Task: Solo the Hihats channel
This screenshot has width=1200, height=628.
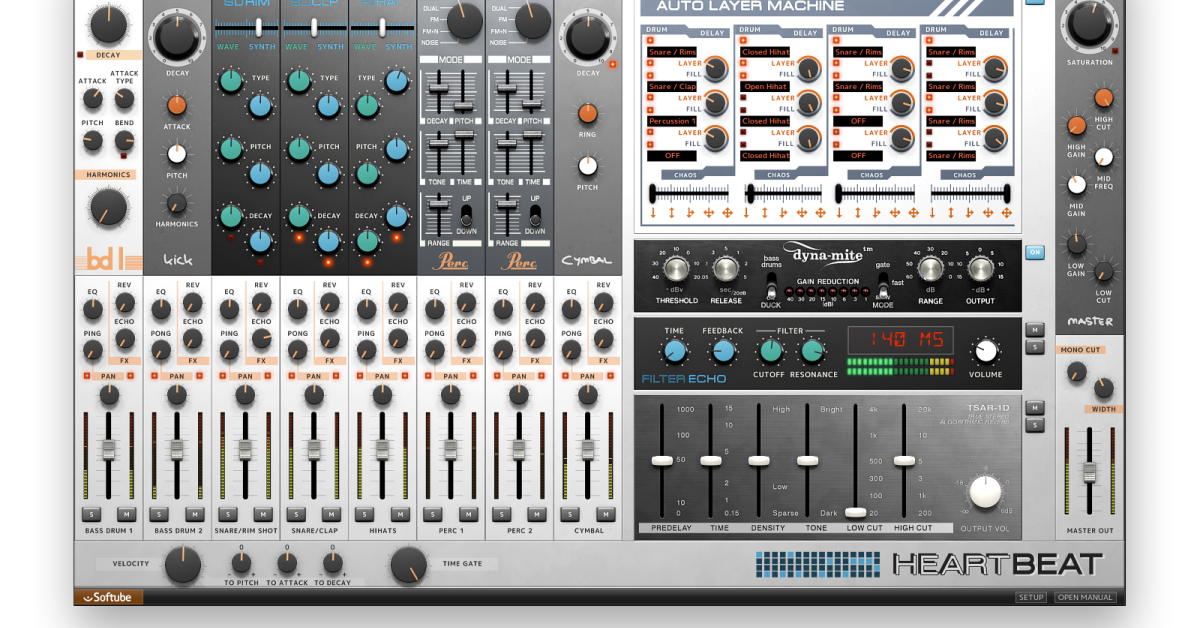Action: point(364,514)
